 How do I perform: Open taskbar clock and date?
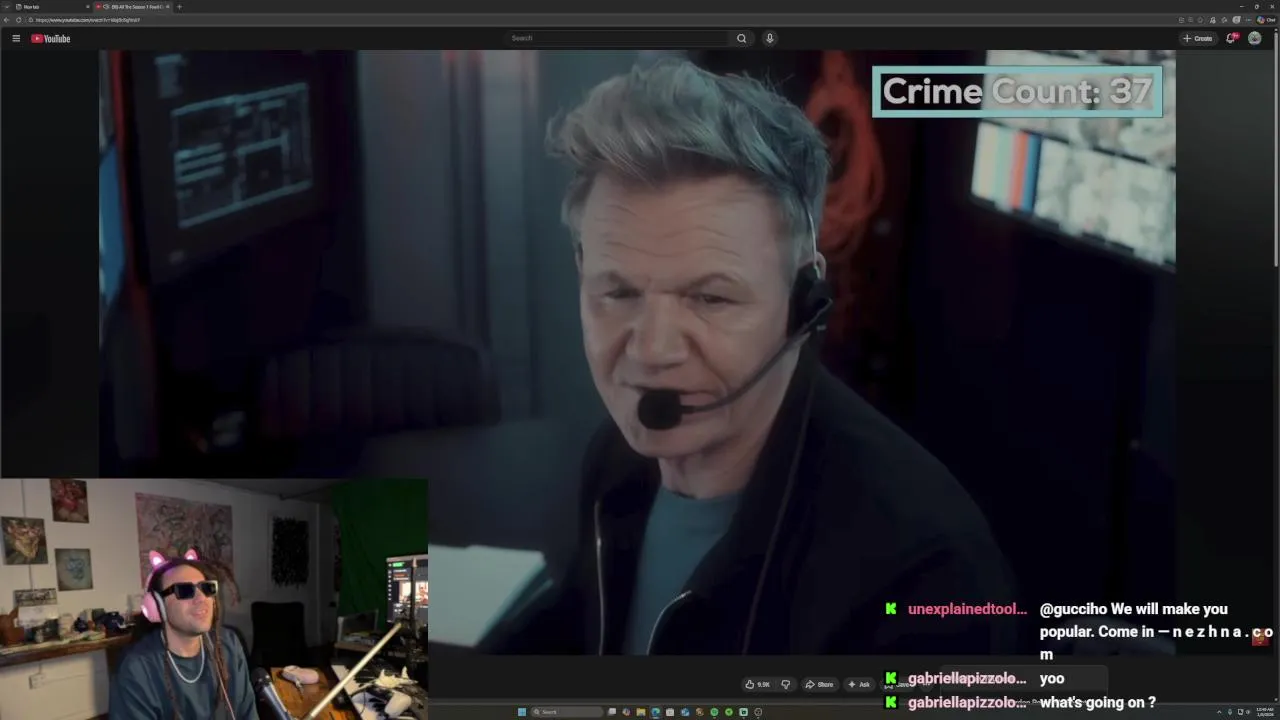(1264, 712)
